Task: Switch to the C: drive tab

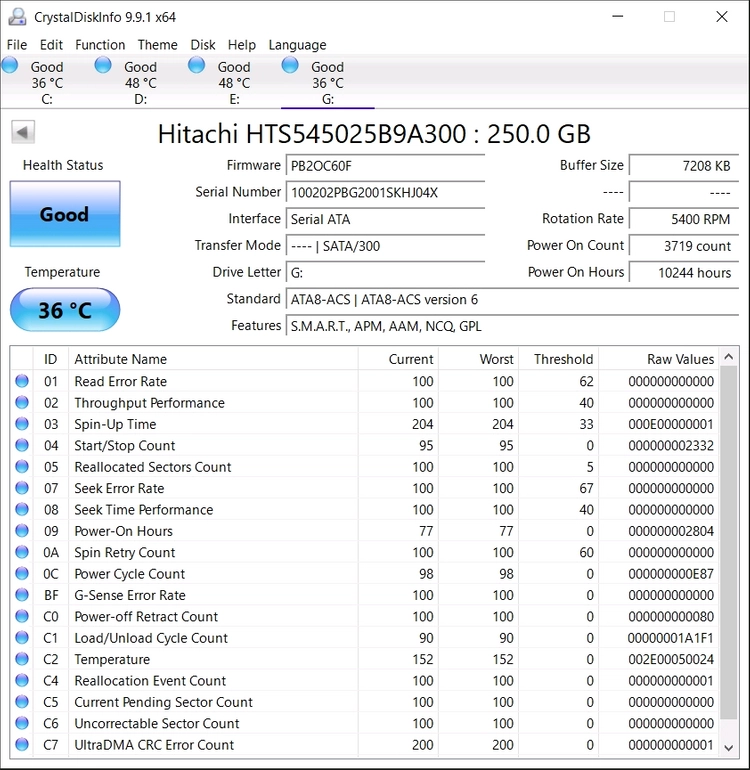Action: click(x=47, y=82)
